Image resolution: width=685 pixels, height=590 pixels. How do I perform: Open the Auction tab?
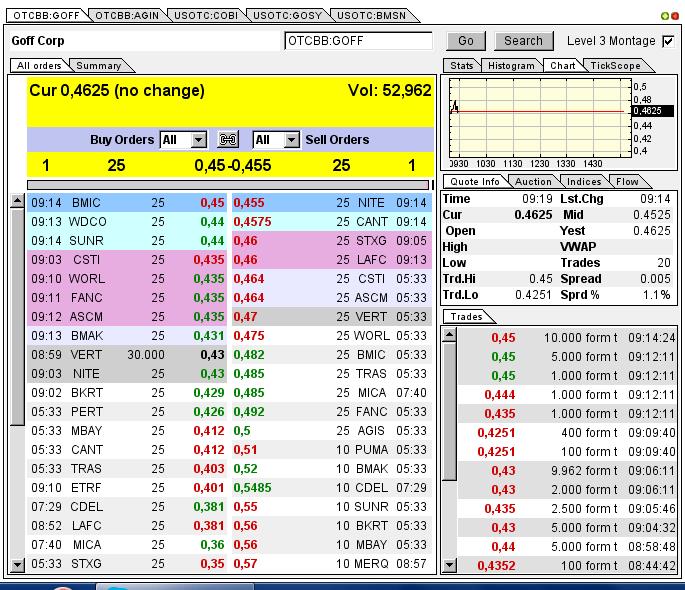click(533, 182)
